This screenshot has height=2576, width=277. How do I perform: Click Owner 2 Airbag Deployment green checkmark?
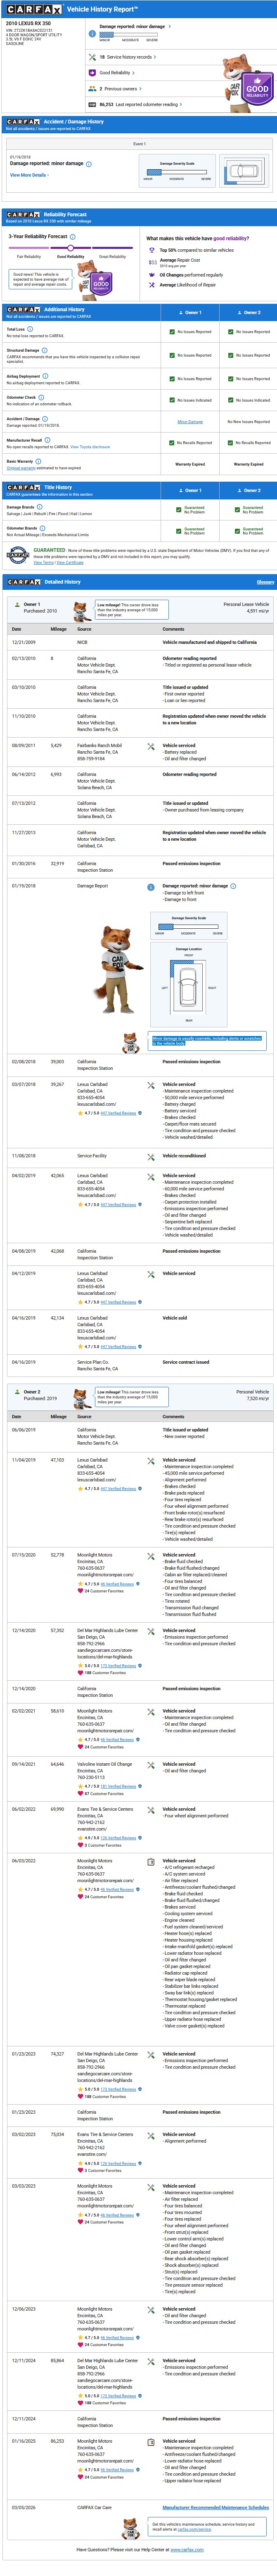231,379
